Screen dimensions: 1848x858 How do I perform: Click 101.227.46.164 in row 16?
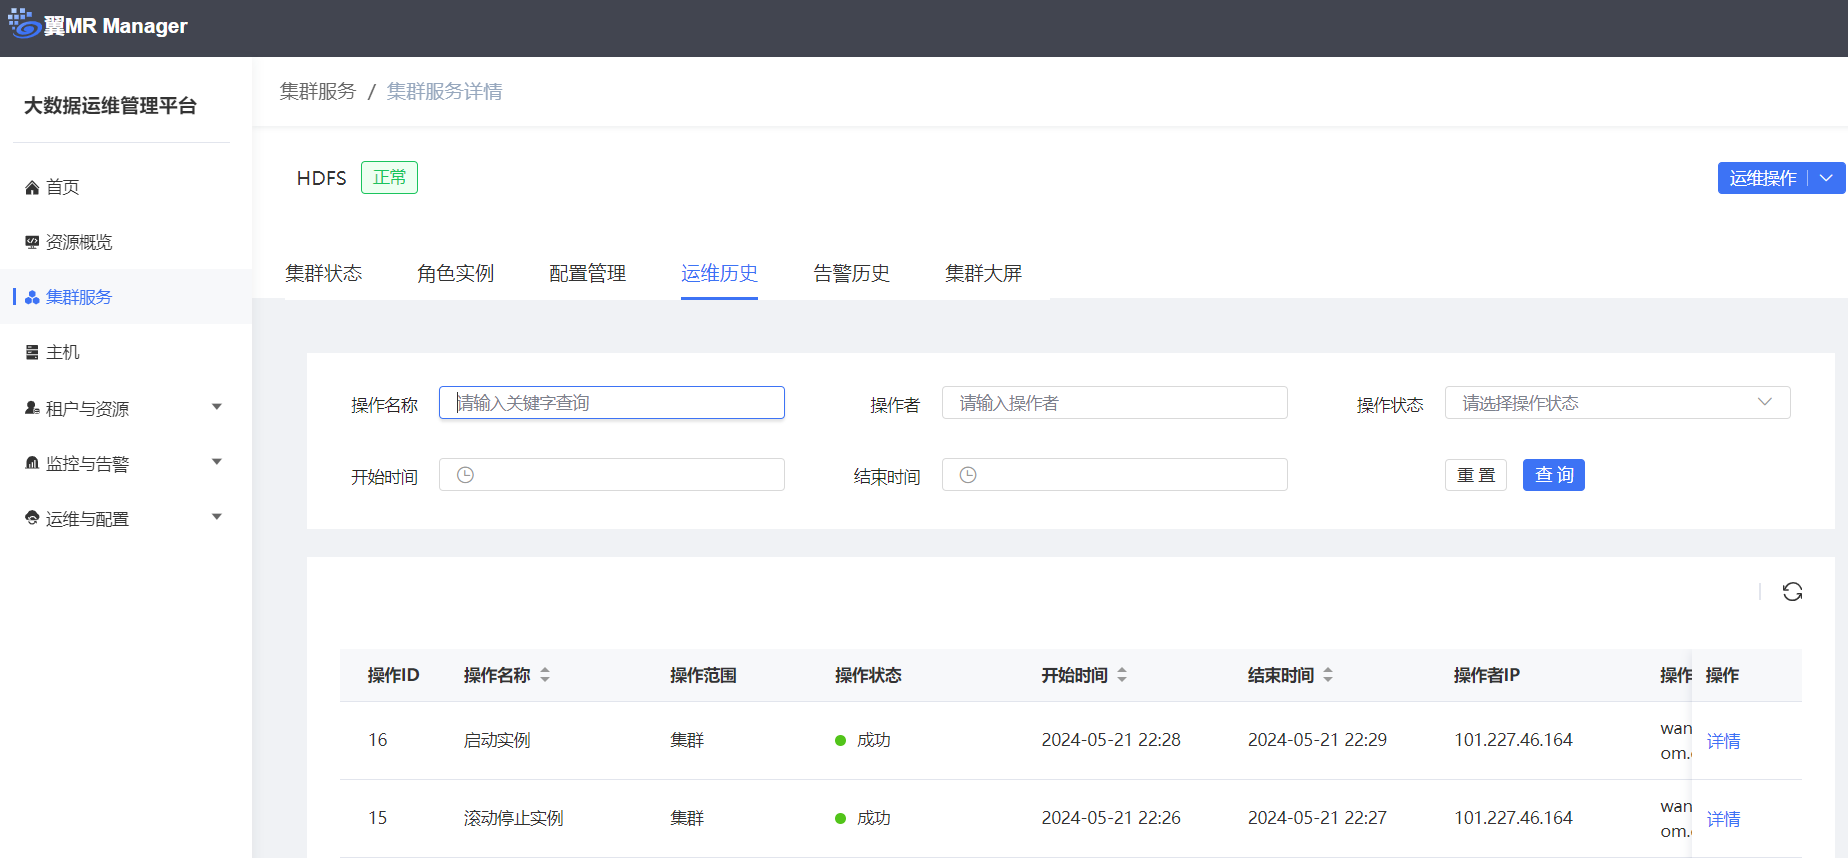[1513, 740]
